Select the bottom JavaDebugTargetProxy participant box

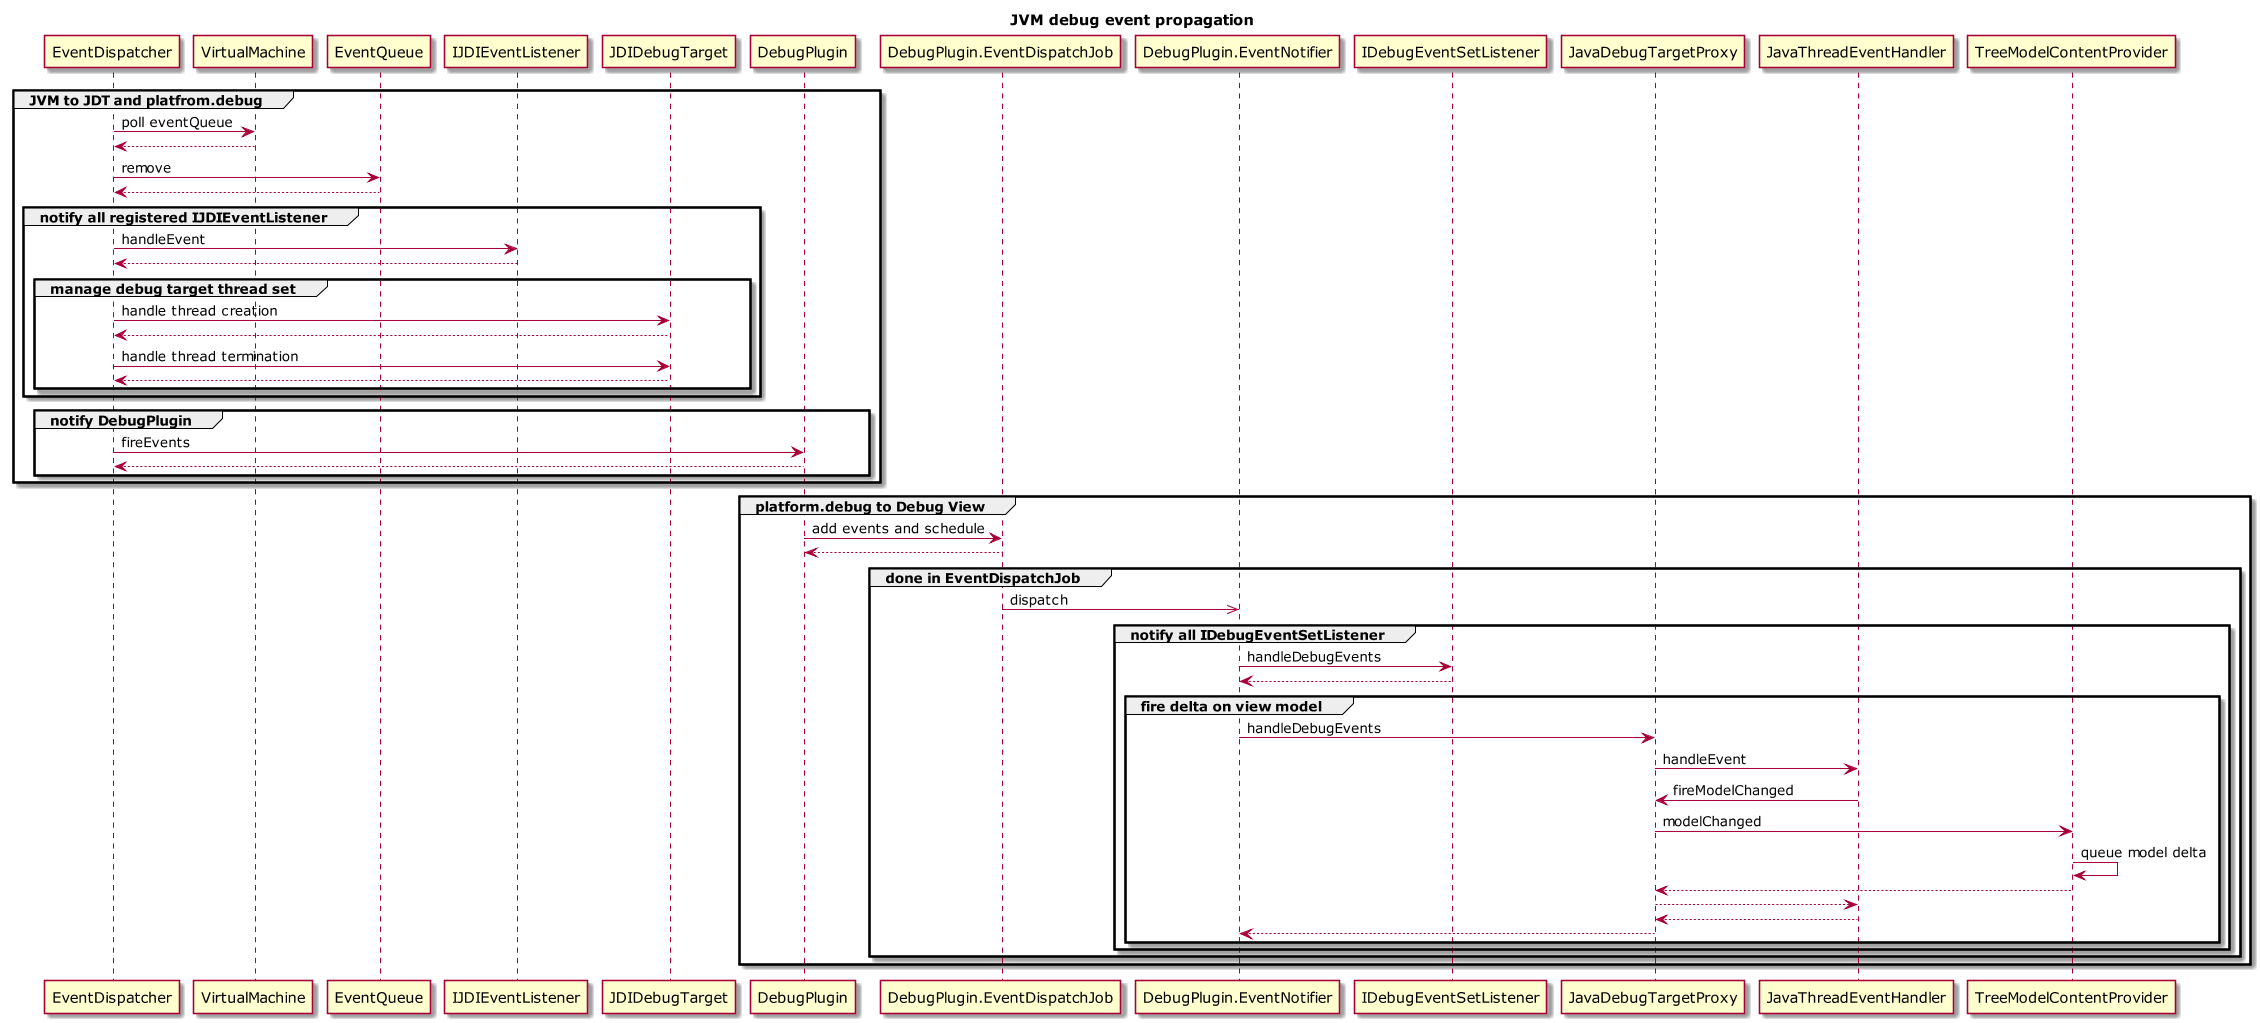click(x=1653, y=997)
